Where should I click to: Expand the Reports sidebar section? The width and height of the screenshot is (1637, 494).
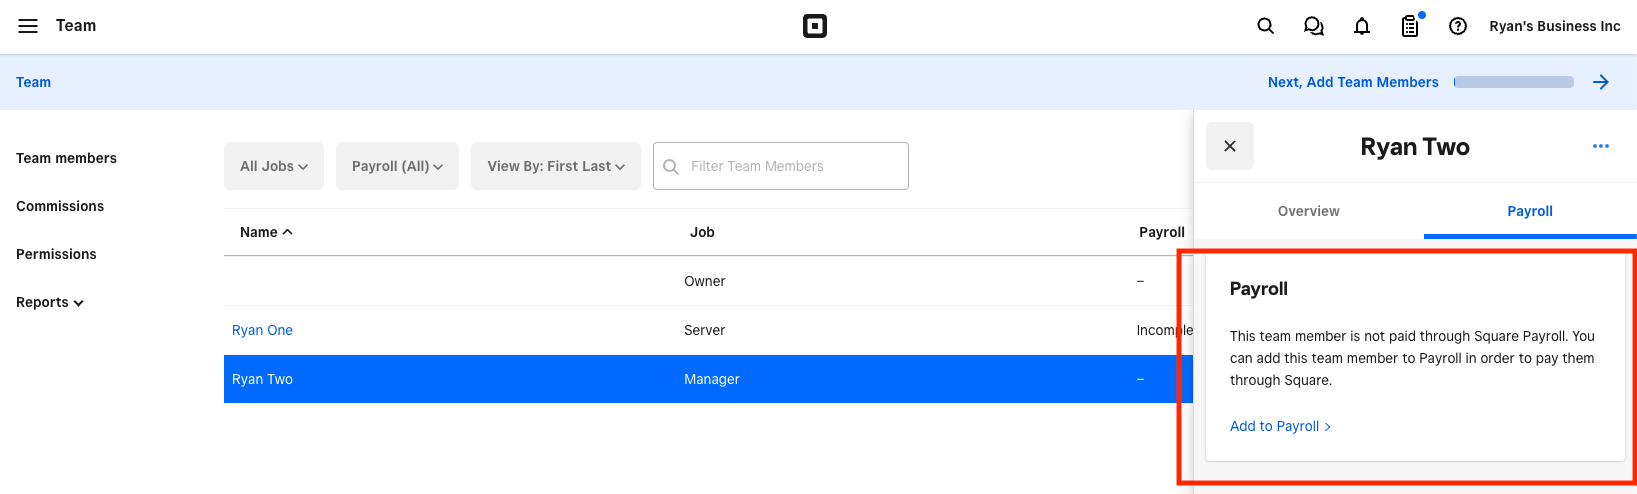point(50,302)
